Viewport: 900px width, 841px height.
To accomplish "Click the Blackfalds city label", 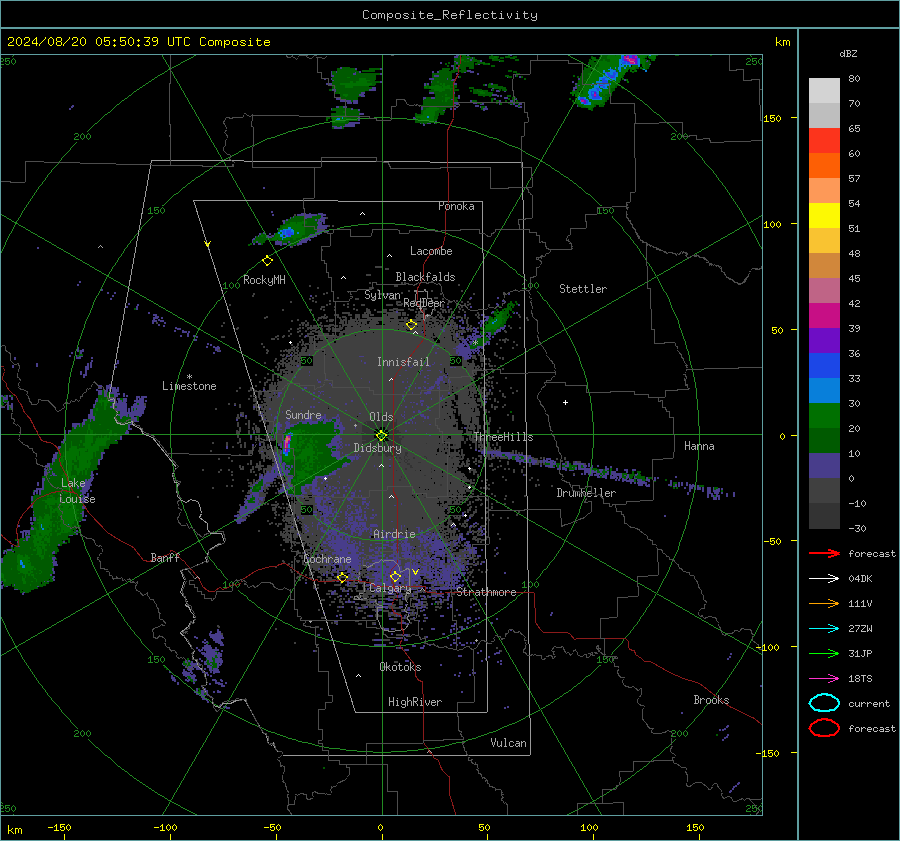I will [x=425, y=277].
